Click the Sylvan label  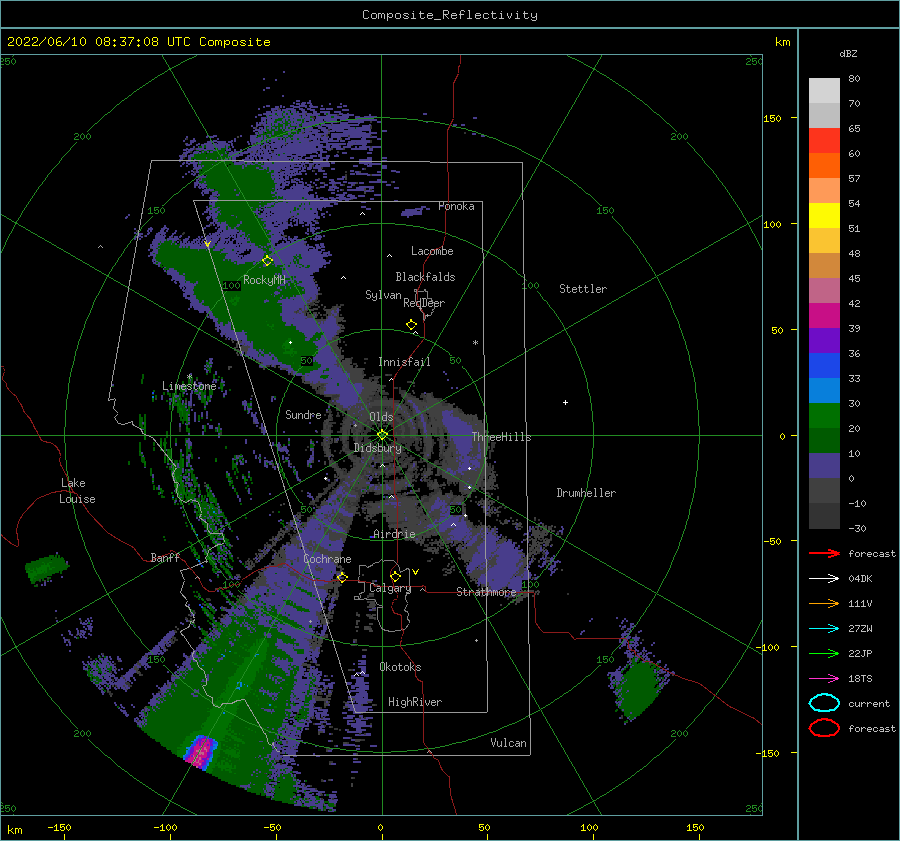pyautogui.click(x=383, y=295)
